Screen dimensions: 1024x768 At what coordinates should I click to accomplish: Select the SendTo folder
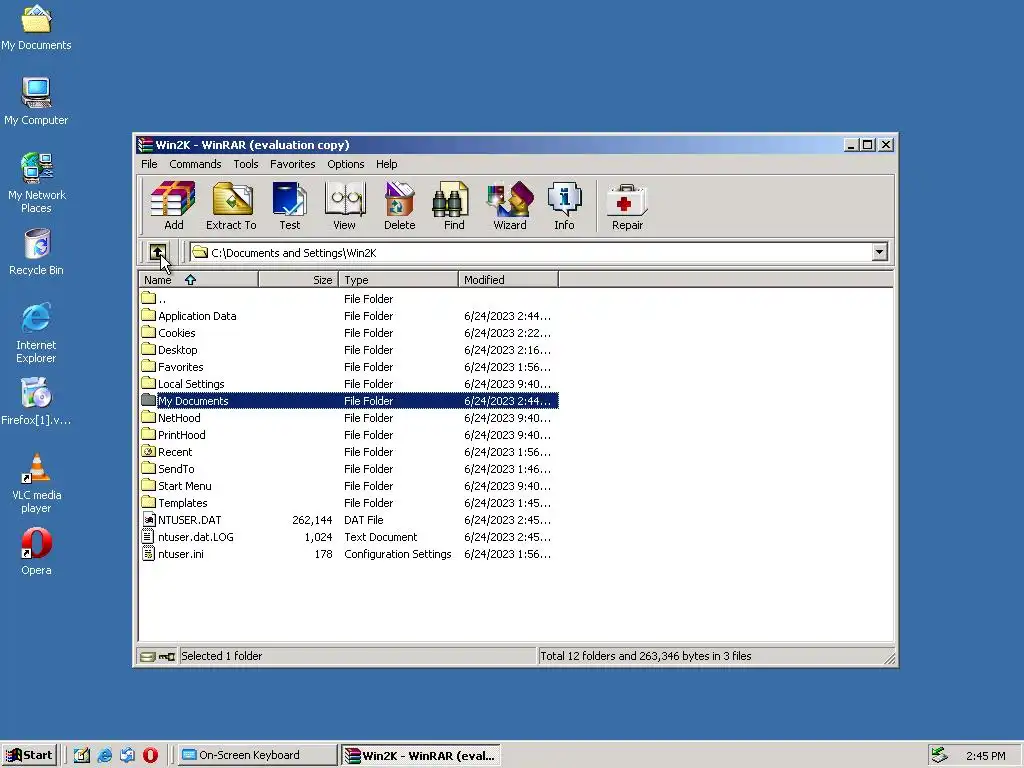[349, 468]
